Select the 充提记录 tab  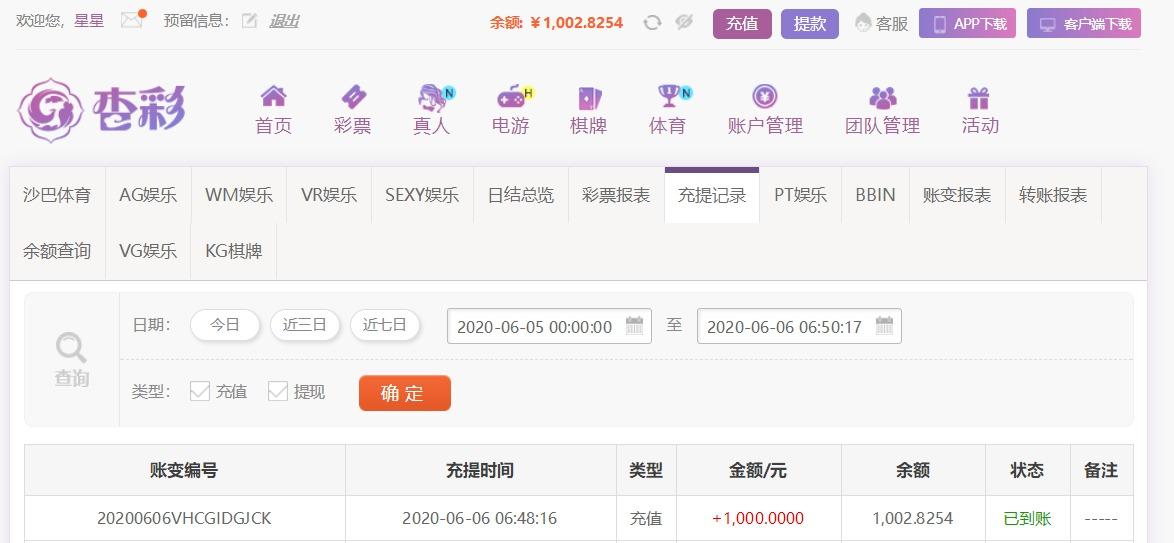pyautogui.click(x=712, y=195)
